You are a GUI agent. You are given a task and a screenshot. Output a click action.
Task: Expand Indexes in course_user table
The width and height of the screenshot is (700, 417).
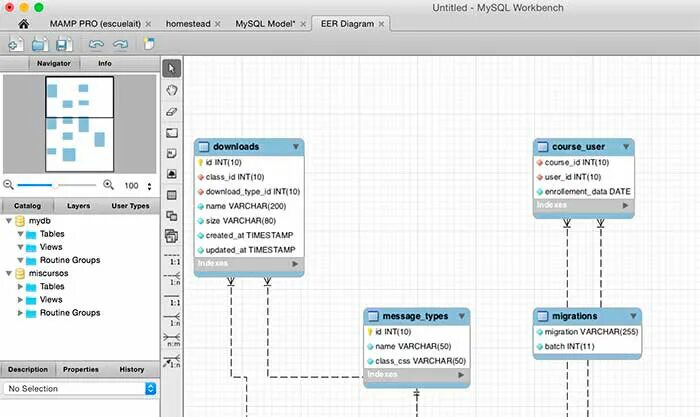(625, 205)
